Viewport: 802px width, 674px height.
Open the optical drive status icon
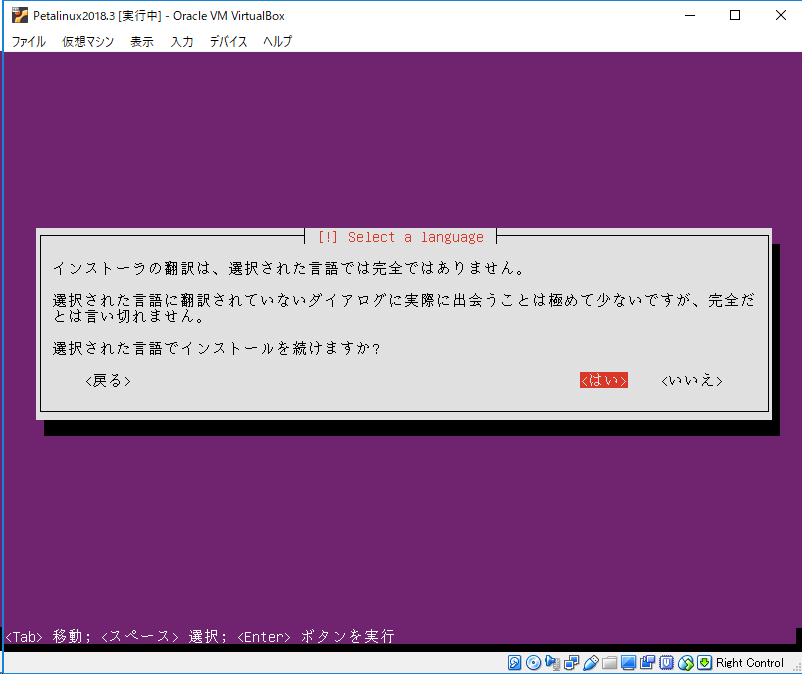(x=534, y=662)
